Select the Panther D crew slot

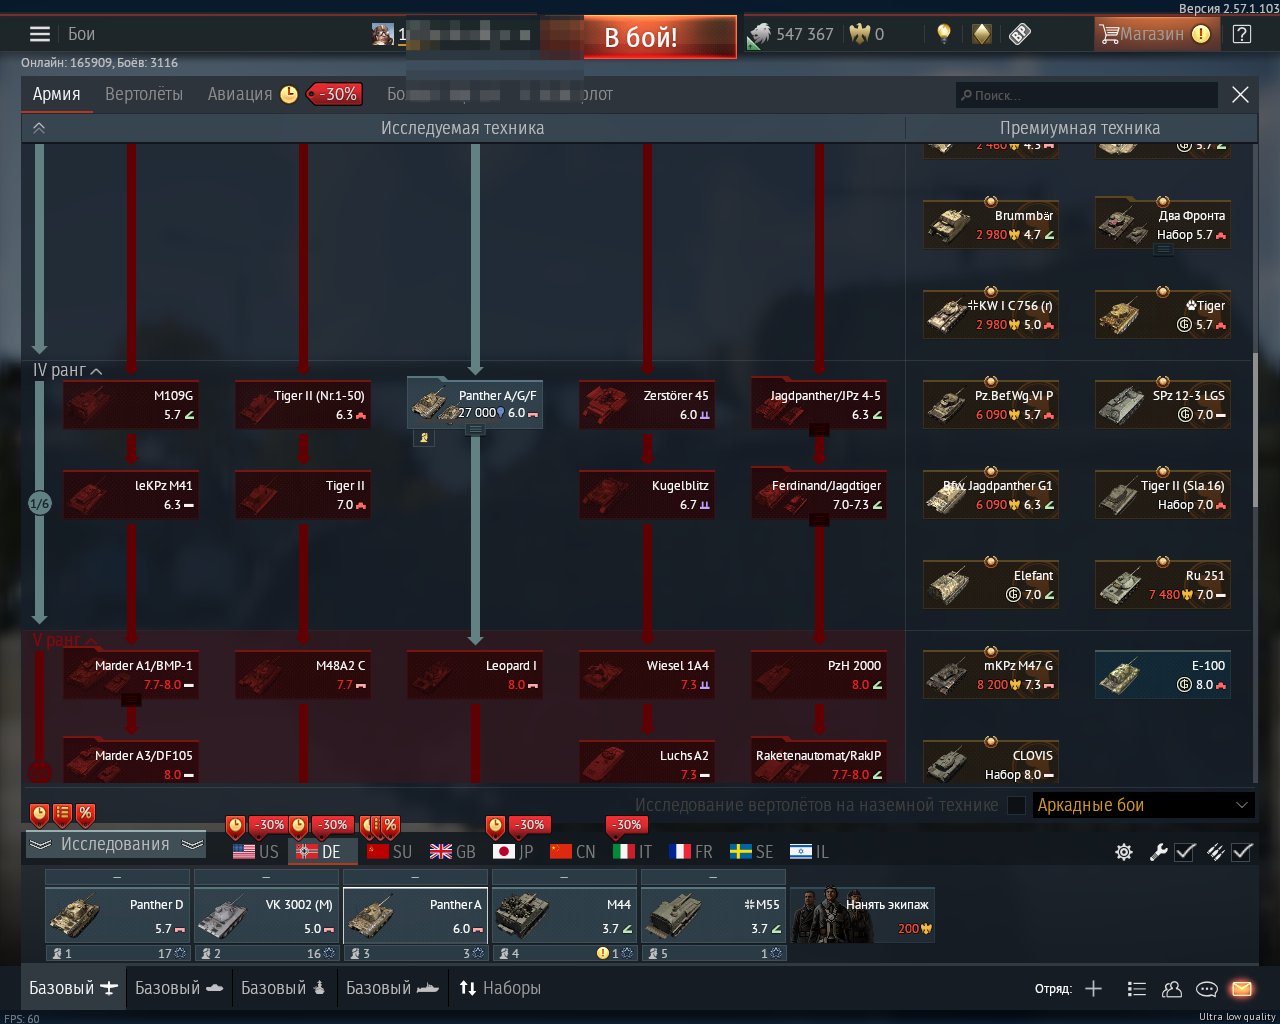[117, 916]
